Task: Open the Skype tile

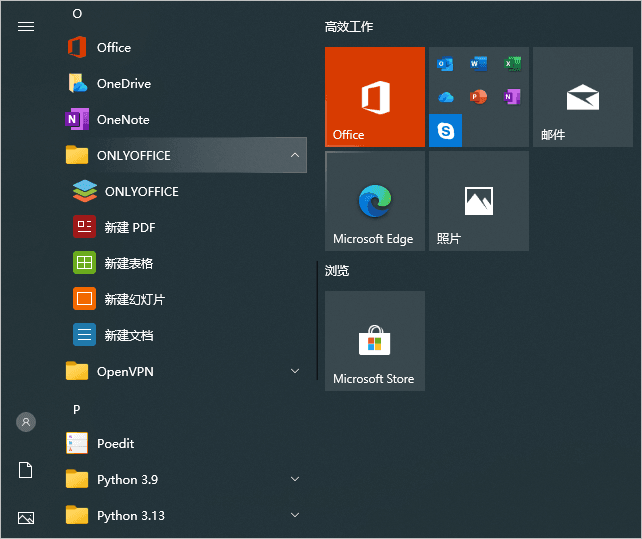Action: click(445, 130)
